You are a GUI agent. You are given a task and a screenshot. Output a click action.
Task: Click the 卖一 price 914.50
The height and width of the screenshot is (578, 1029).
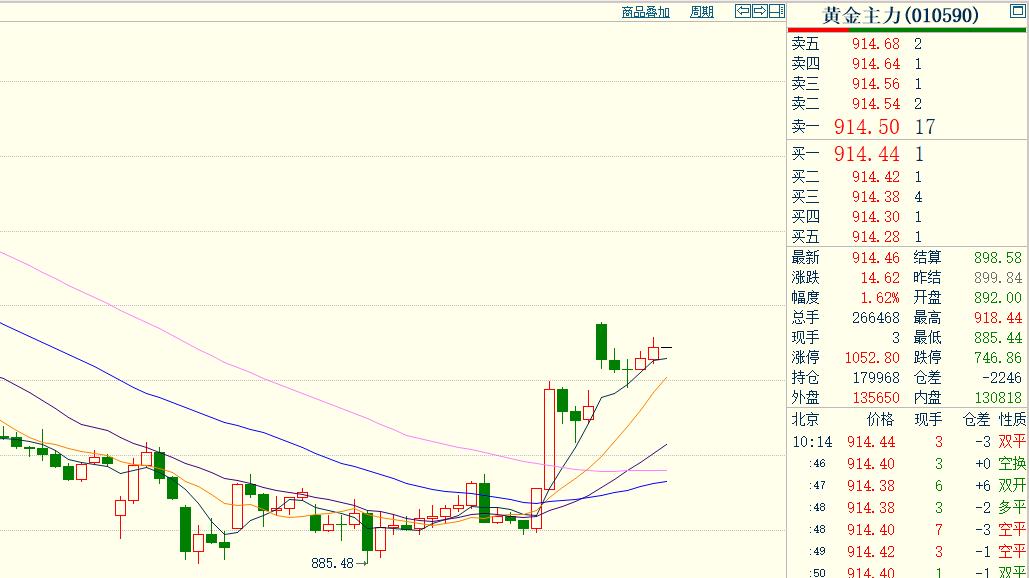866,127
